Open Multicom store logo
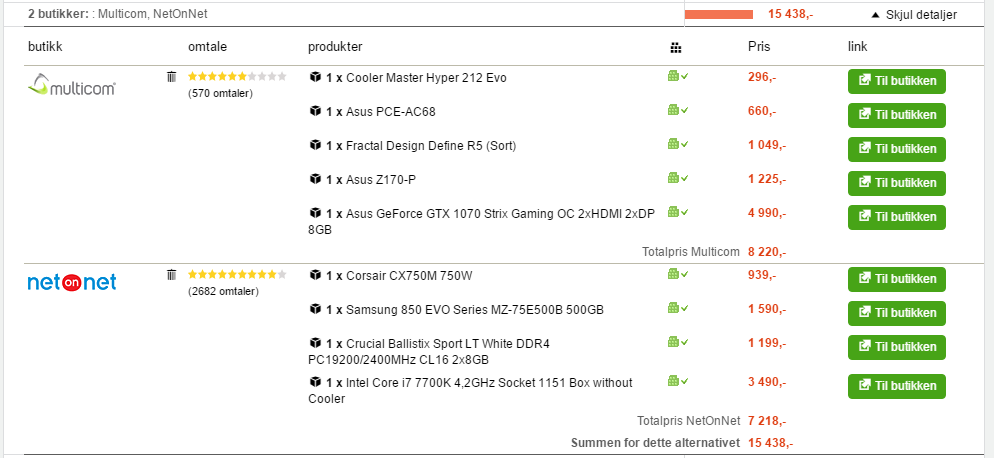The width and height of the screenshot is (994, 458). coord(72,85)
